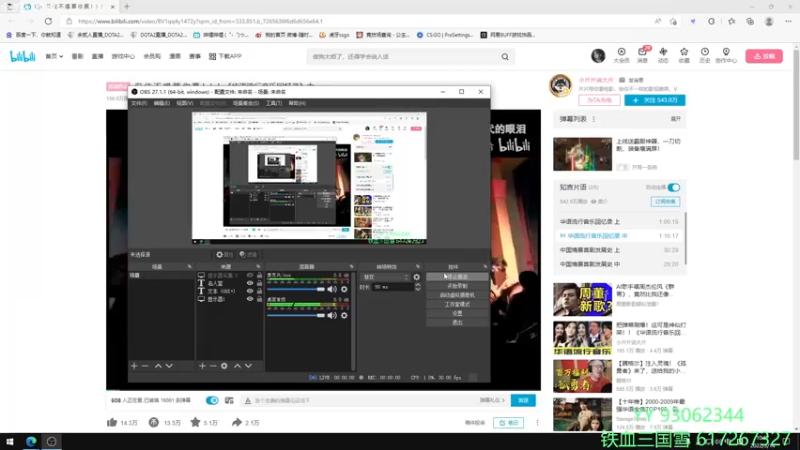Open scene transition properties gear

pos(416,277)
